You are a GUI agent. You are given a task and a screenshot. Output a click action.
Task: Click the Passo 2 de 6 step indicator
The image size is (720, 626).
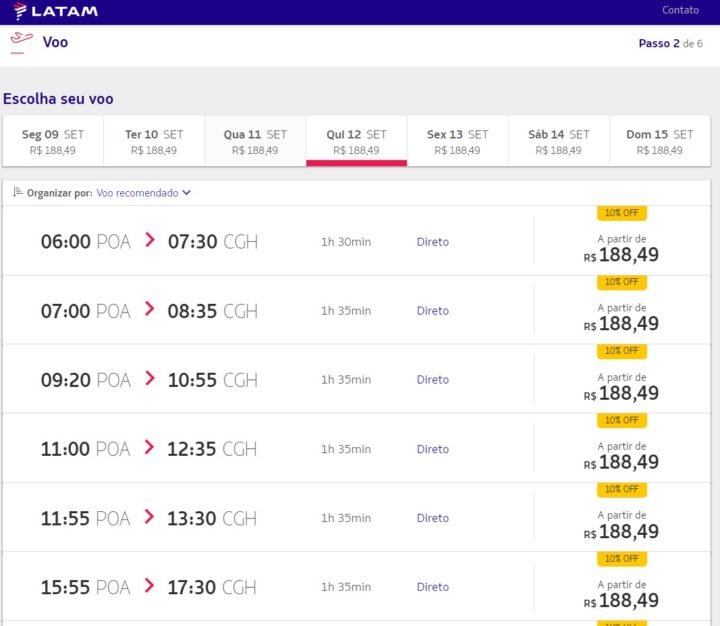tap(670, 43)
